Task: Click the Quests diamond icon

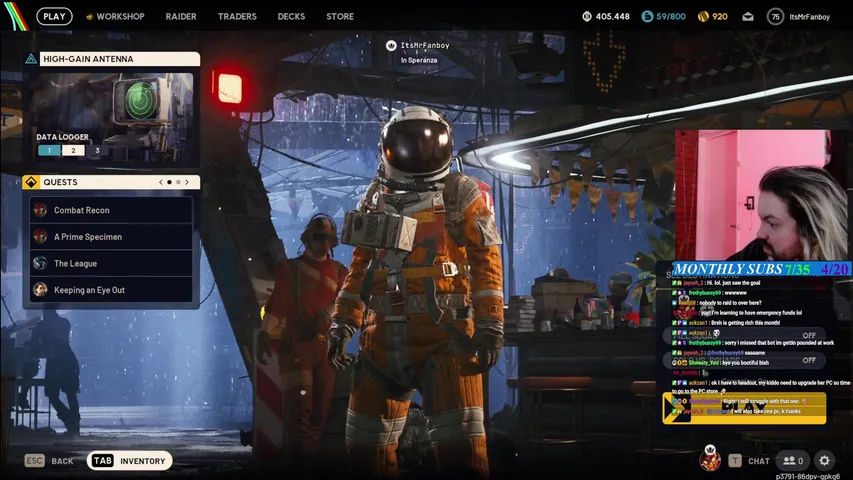Action: (31, 182)
